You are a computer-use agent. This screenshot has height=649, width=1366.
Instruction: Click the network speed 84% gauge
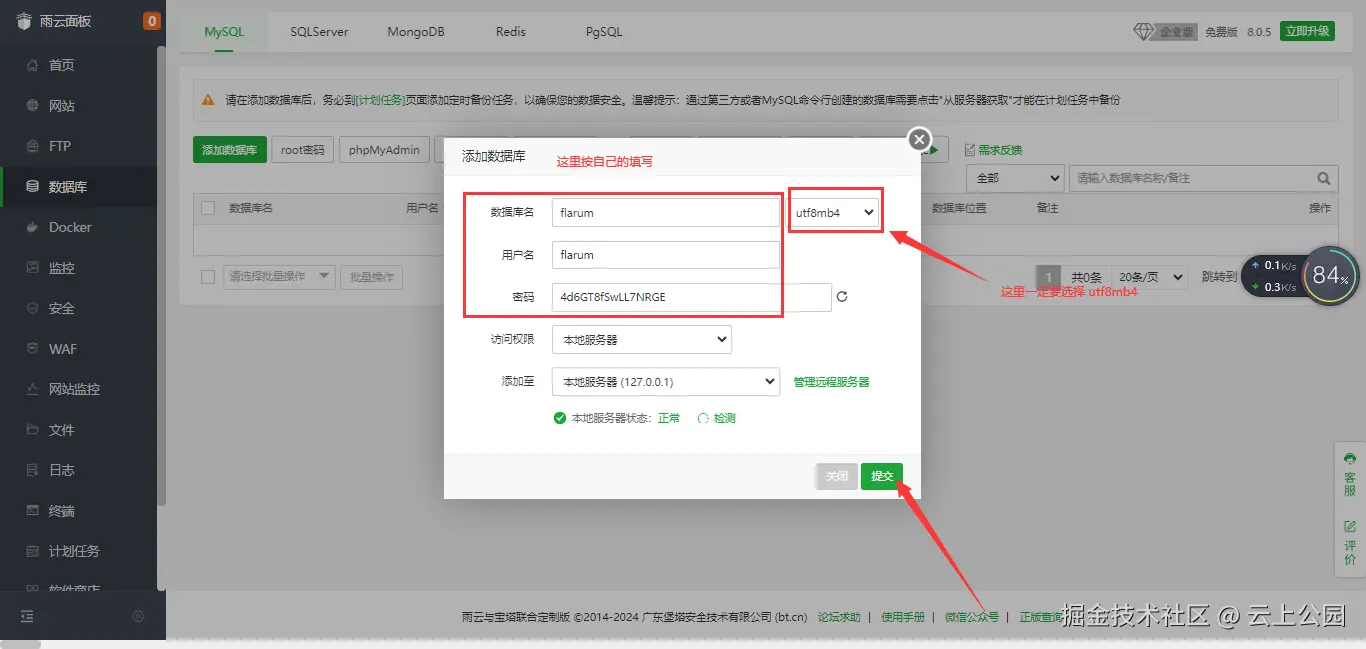(x=1330, y=275)
